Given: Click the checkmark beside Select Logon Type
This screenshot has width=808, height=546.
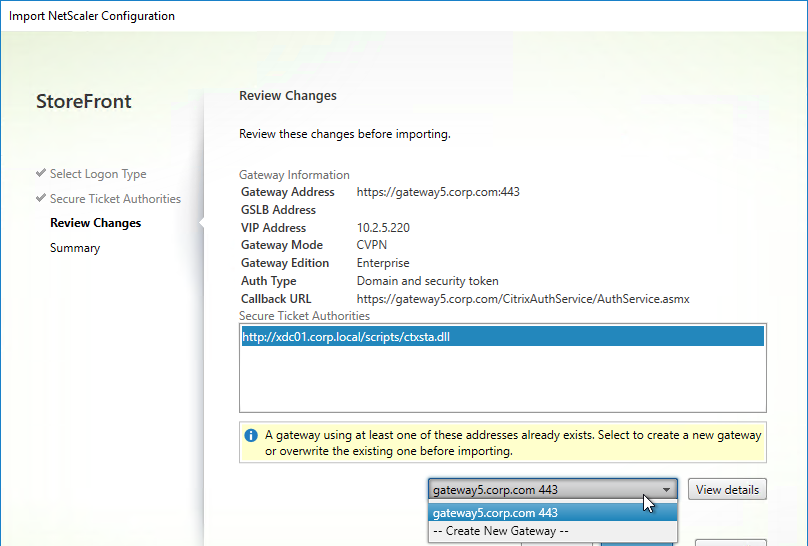Looking at the screenshot, I should tap(41, 173).
